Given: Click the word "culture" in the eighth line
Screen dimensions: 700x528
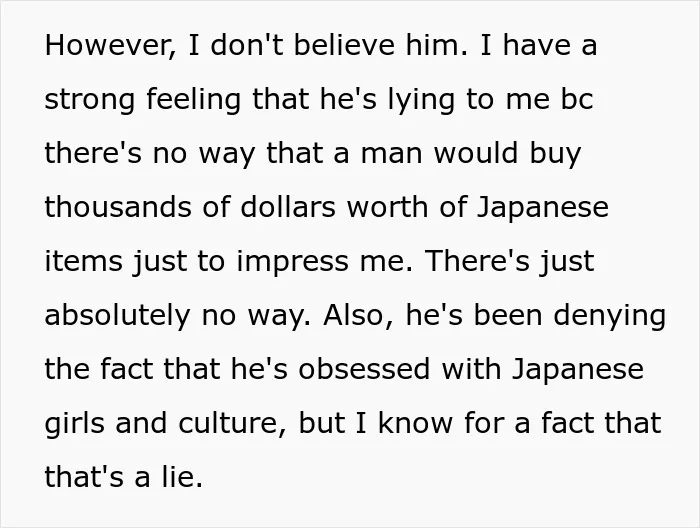Looking at the screenshot, I should tap(232, 423).
